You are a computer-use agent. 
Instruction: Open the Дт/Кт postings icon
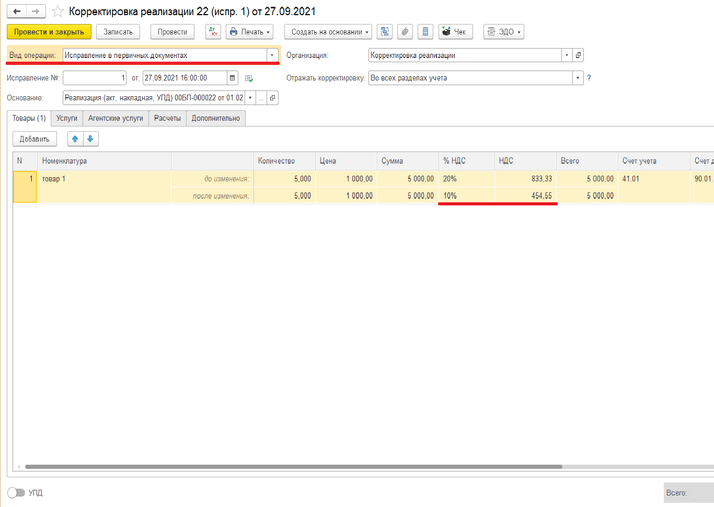point(213,32)
